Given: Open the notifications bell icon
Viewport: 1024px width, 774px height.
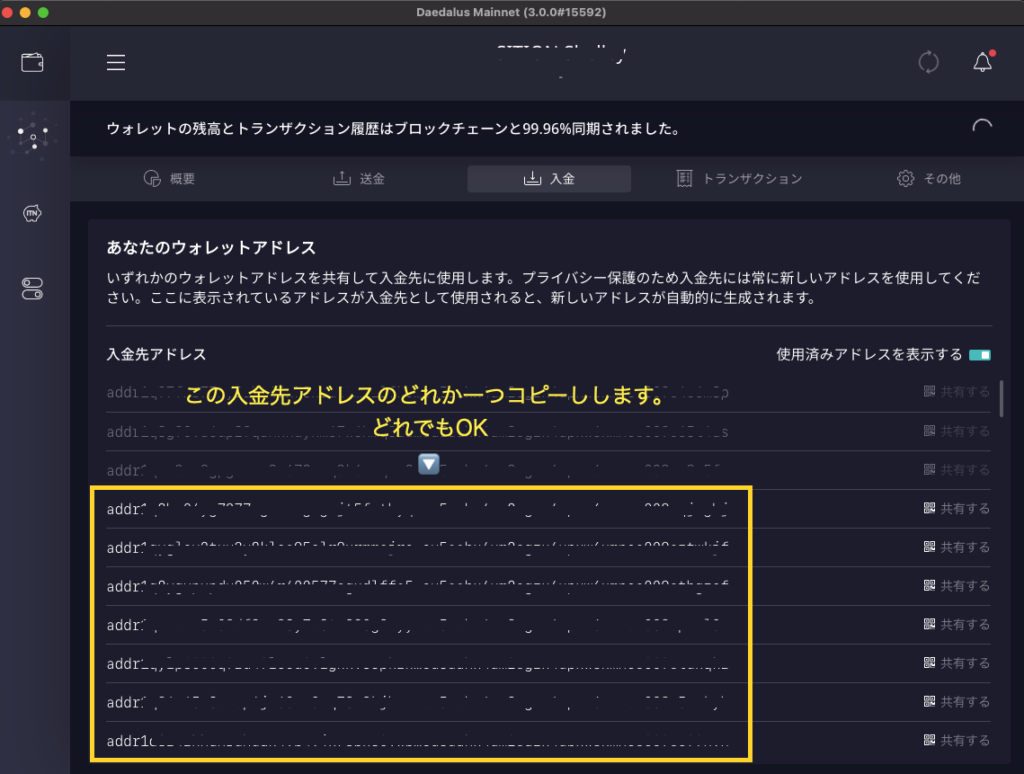Looking at the screenshot, I should click(982, 62).
